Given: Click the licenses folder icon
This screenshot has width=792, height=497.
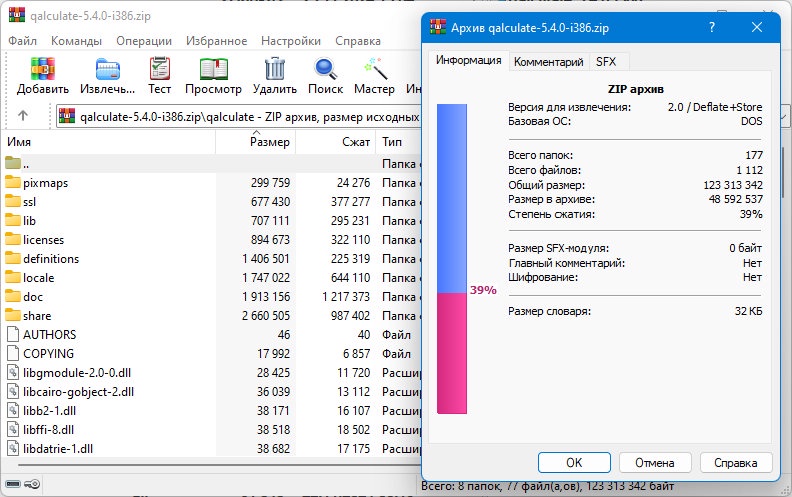Looking at the screenshot, I should tap(13, 239).
